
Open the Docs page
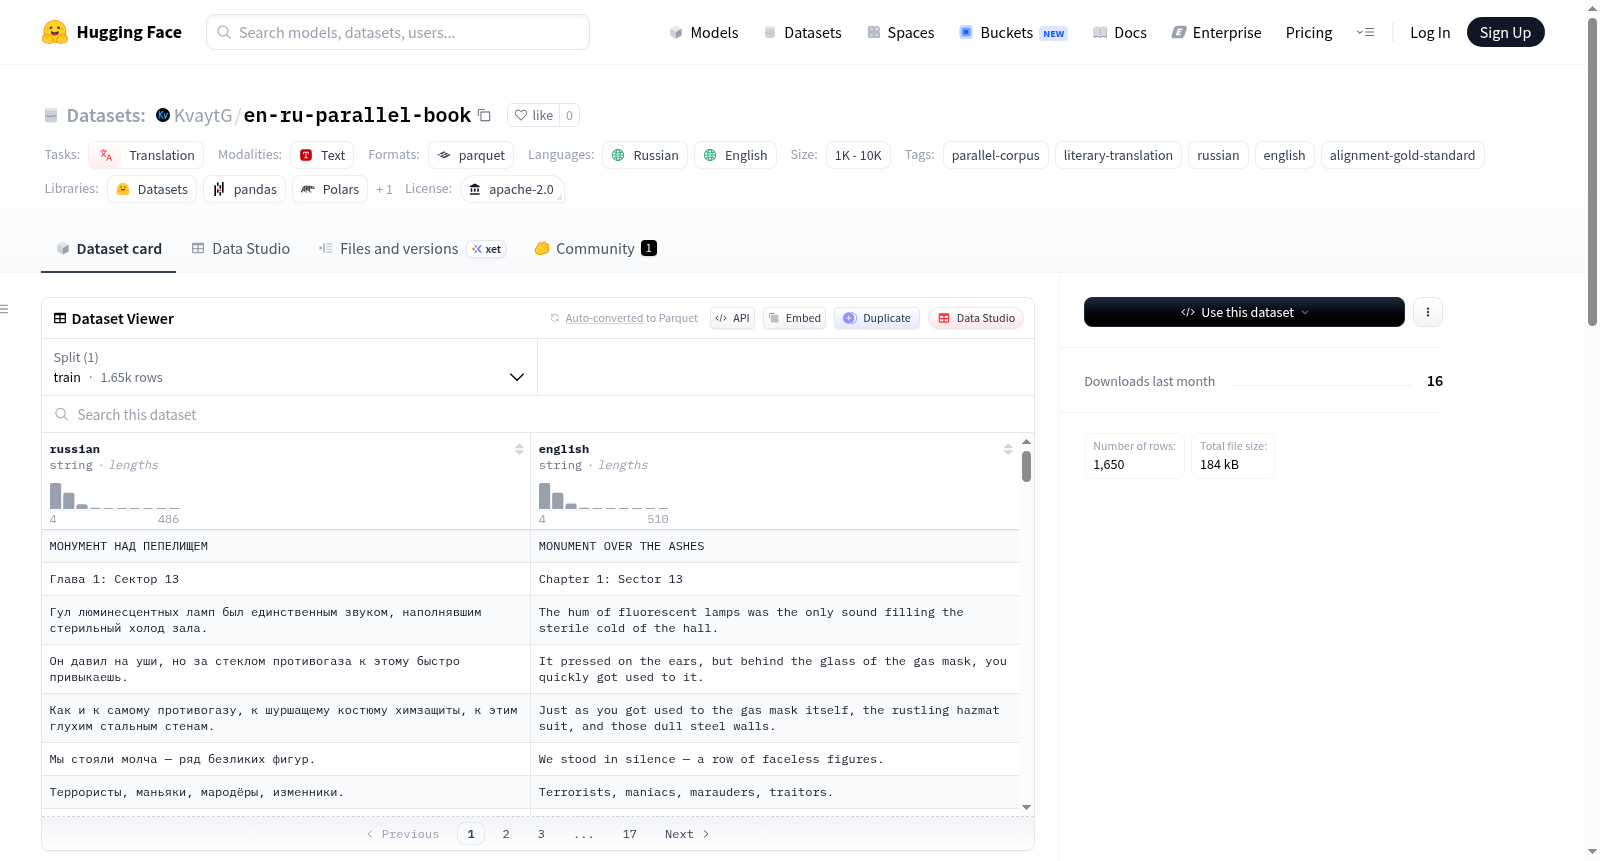1119,32
